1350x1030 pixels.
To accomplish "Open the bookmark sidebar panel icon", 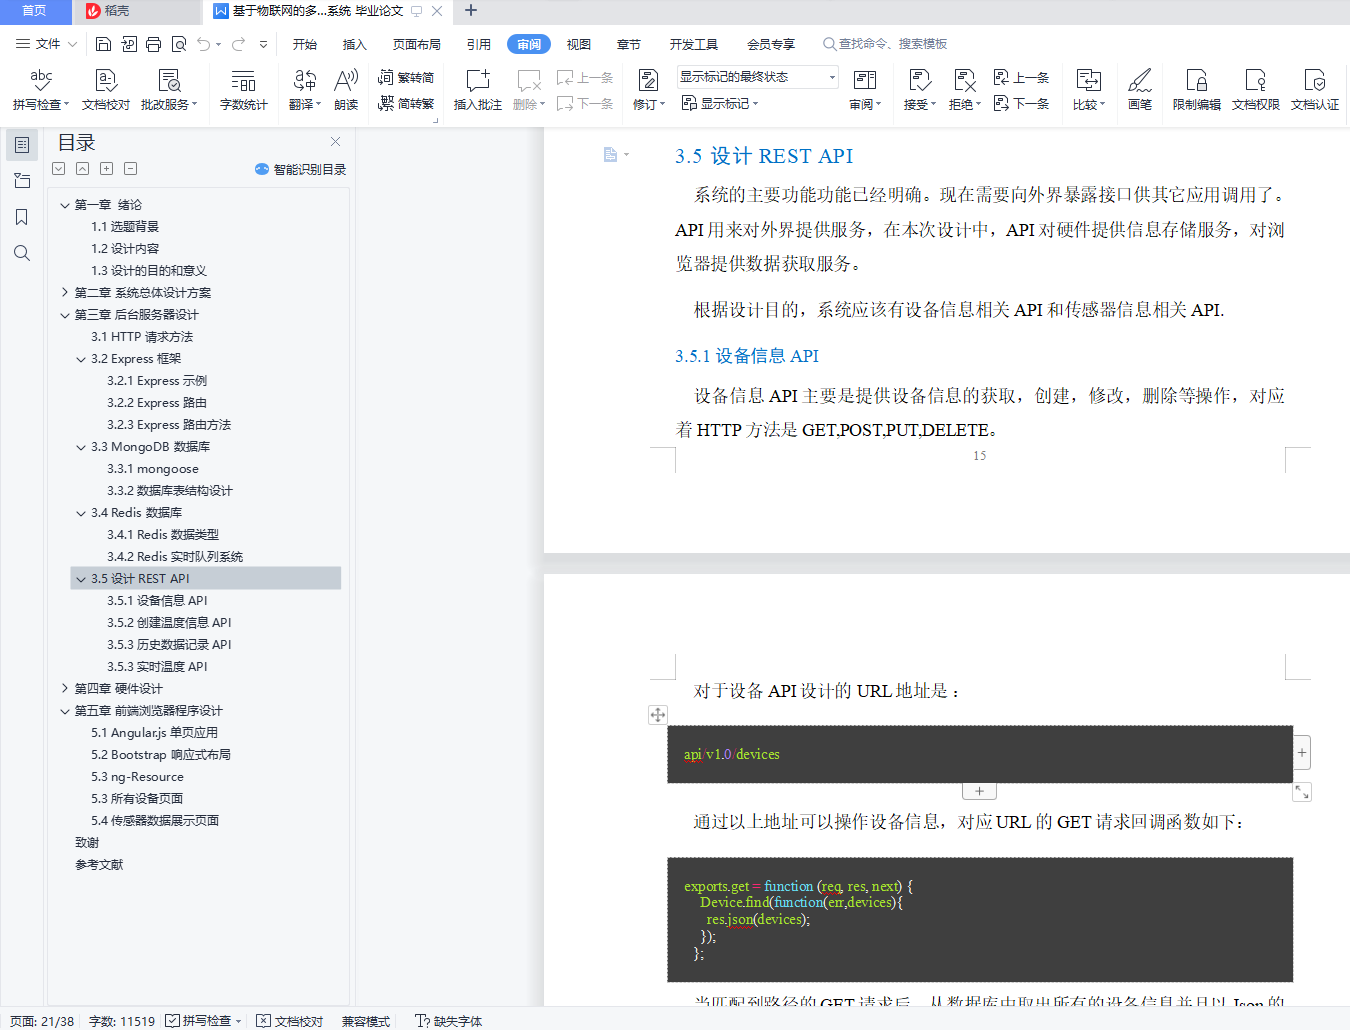I will [21, 217].
